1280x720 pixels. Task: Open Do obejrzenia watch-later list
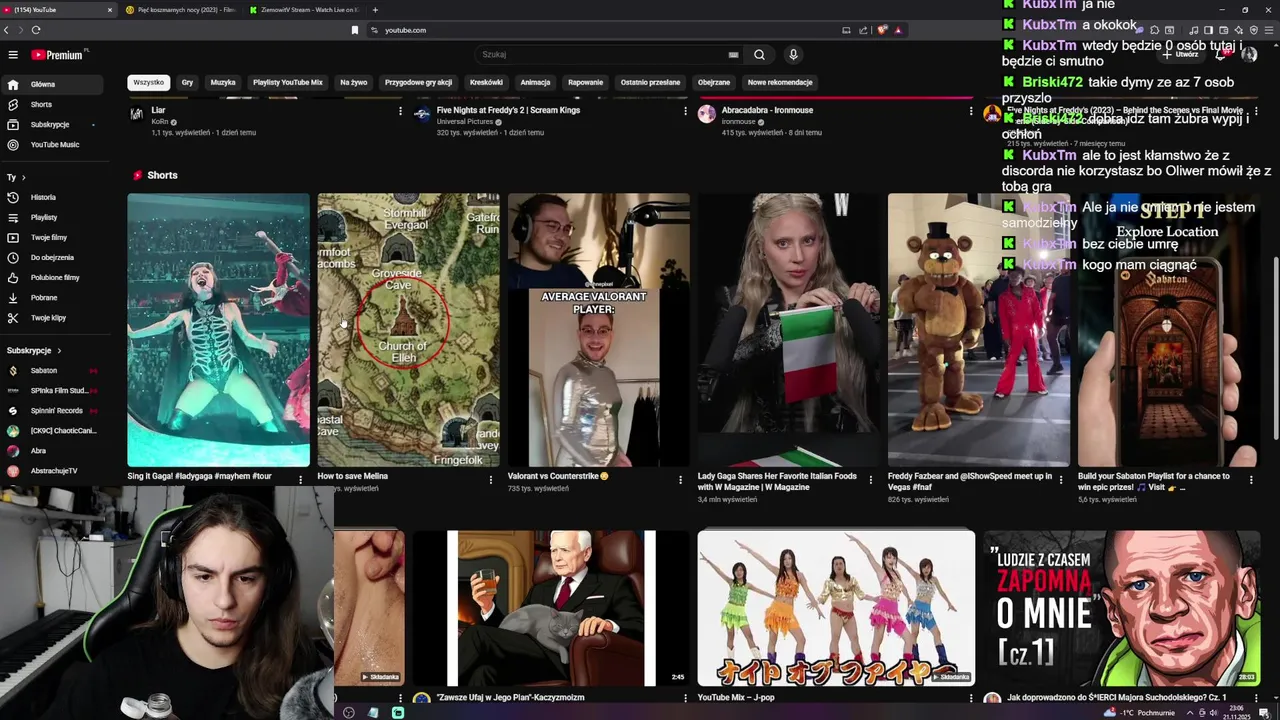[52, 257]
